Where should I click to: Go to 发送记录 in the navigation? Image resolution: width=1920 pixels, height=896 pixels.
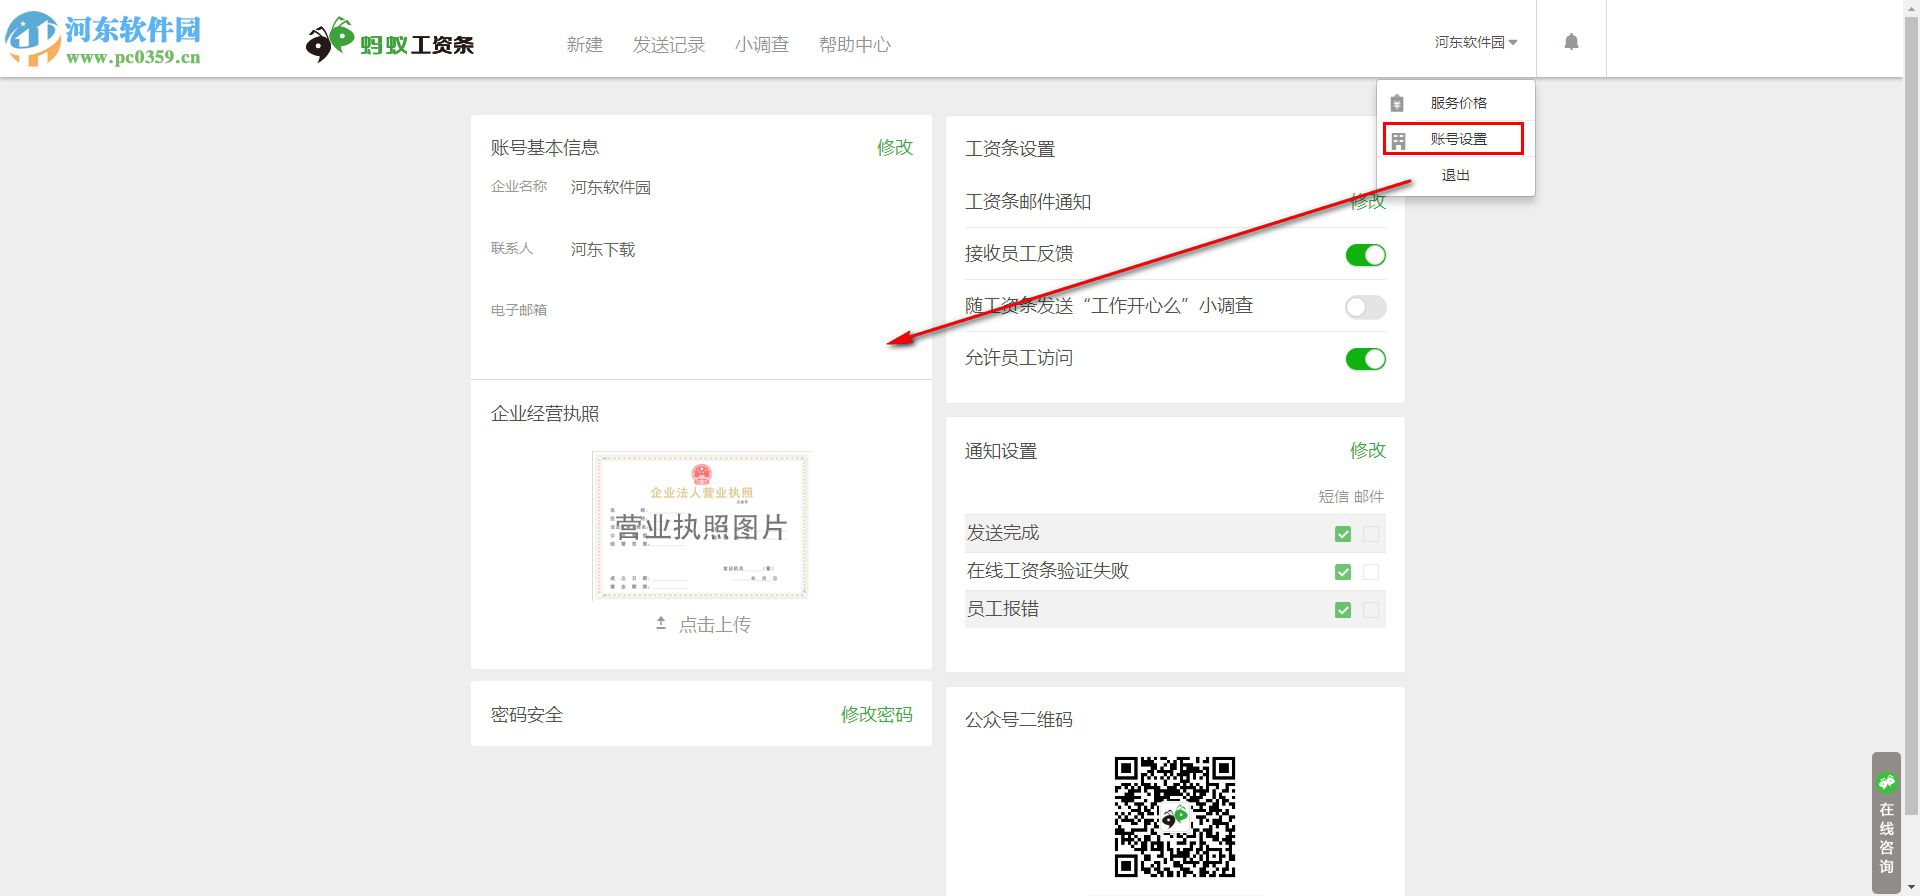coord(669,45)
